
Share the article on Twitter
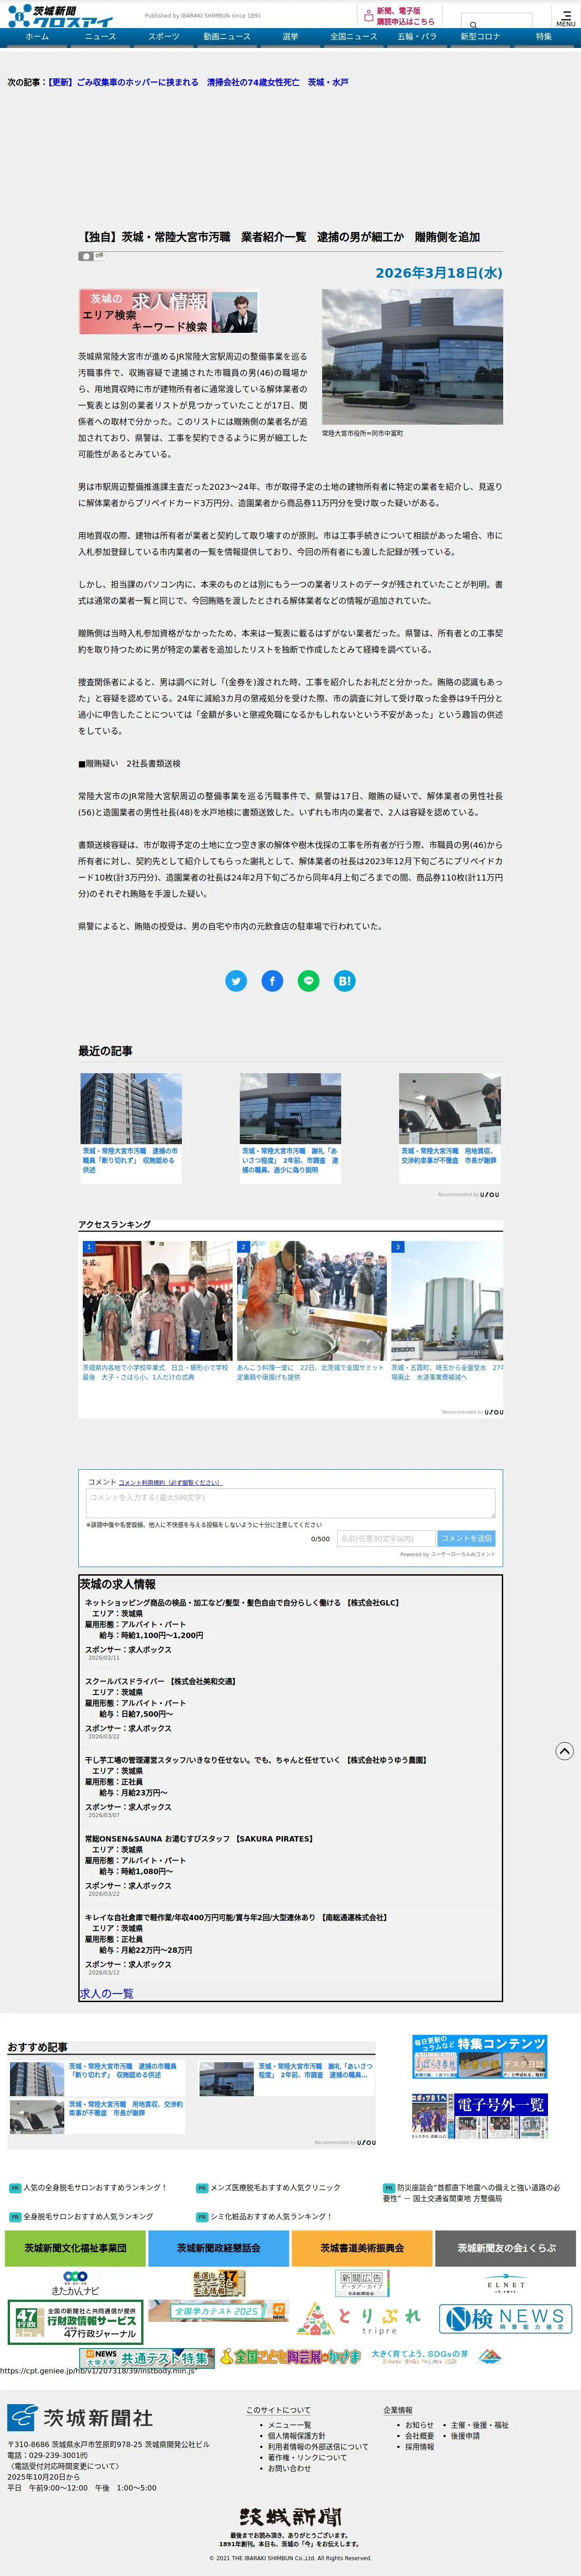(x=236, y=981)
